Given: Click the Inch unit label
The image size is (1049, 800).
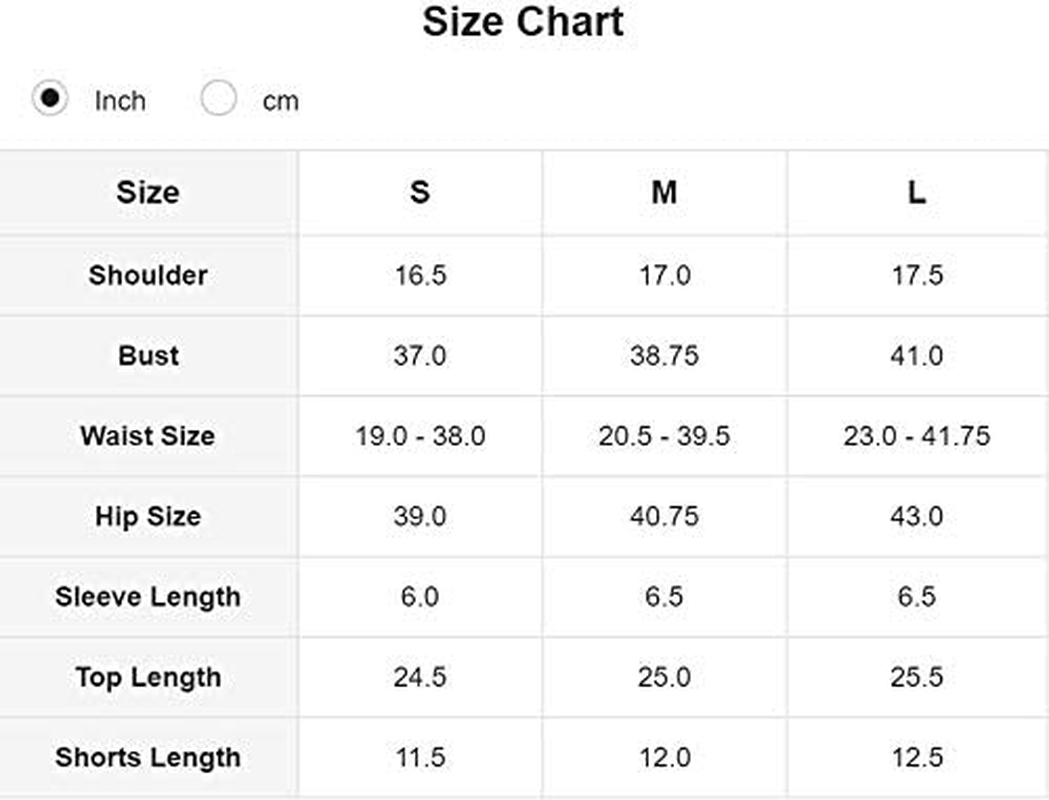Looking at the screenshot, I should coord(120,101).
